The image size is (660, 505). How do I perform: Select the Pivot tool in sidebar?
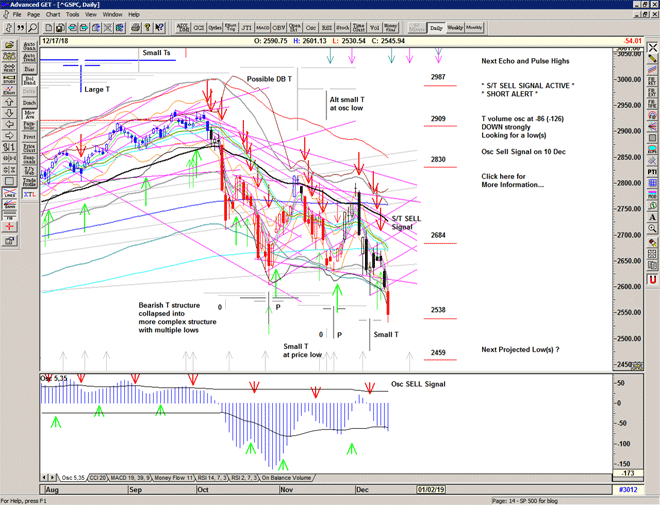[x=28, y=136]
